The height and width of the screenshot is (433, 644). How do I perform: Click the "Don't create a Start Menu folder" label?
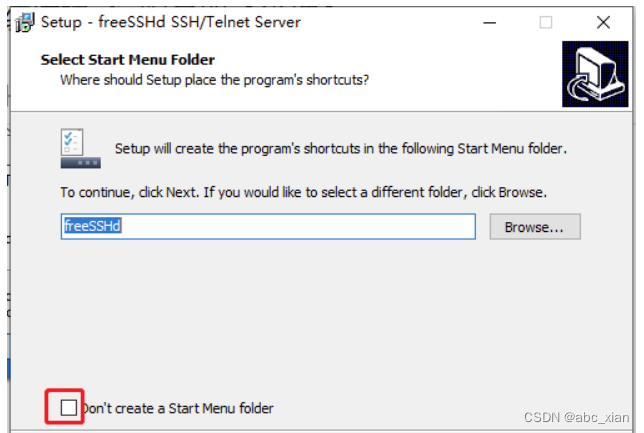(x=178, y=408)
